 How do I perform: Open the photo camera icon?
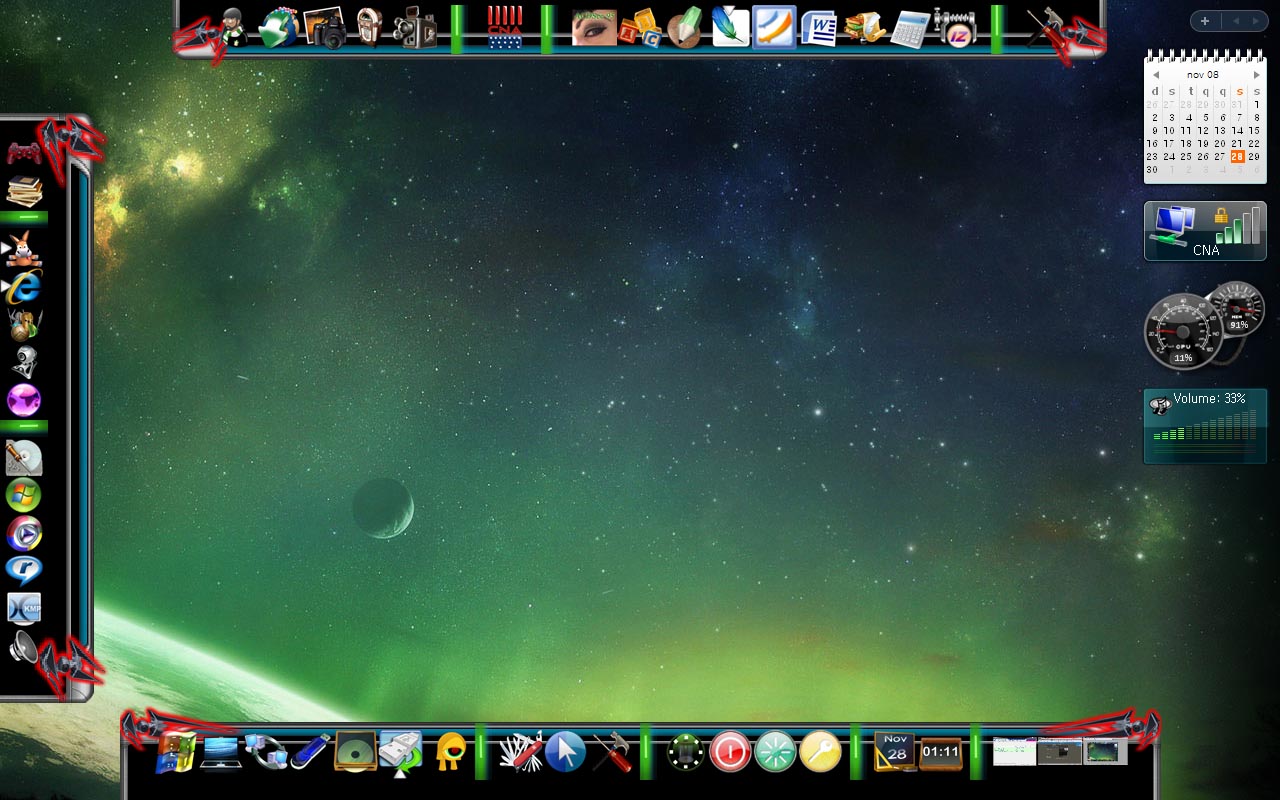click(x=324, y=28)
